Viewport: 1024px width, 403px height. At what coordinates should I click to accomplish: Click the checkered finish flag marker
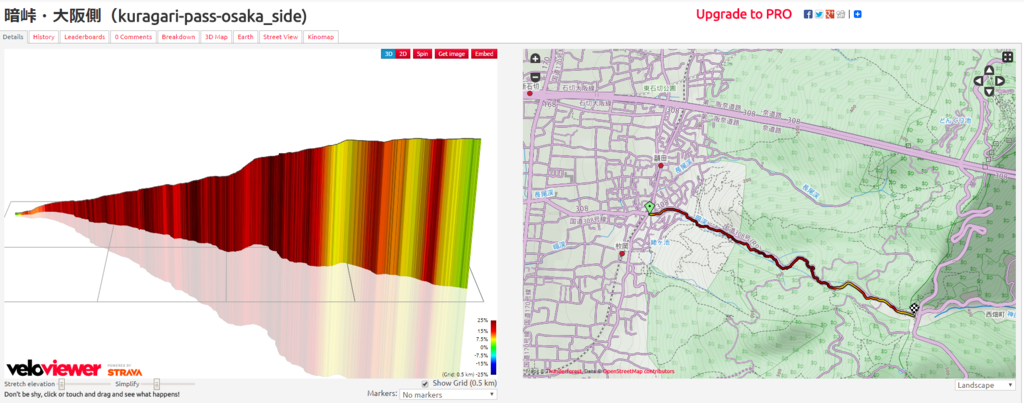[914, 309]
